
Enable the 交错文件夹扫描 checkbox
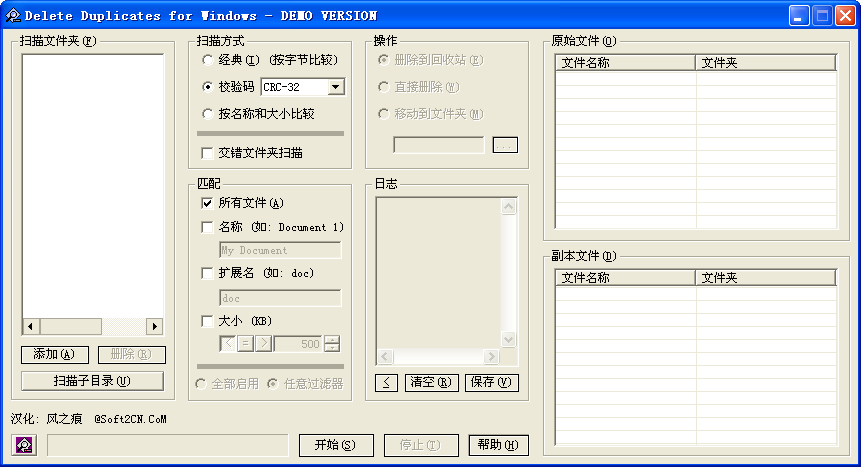(x=208, y=153)
